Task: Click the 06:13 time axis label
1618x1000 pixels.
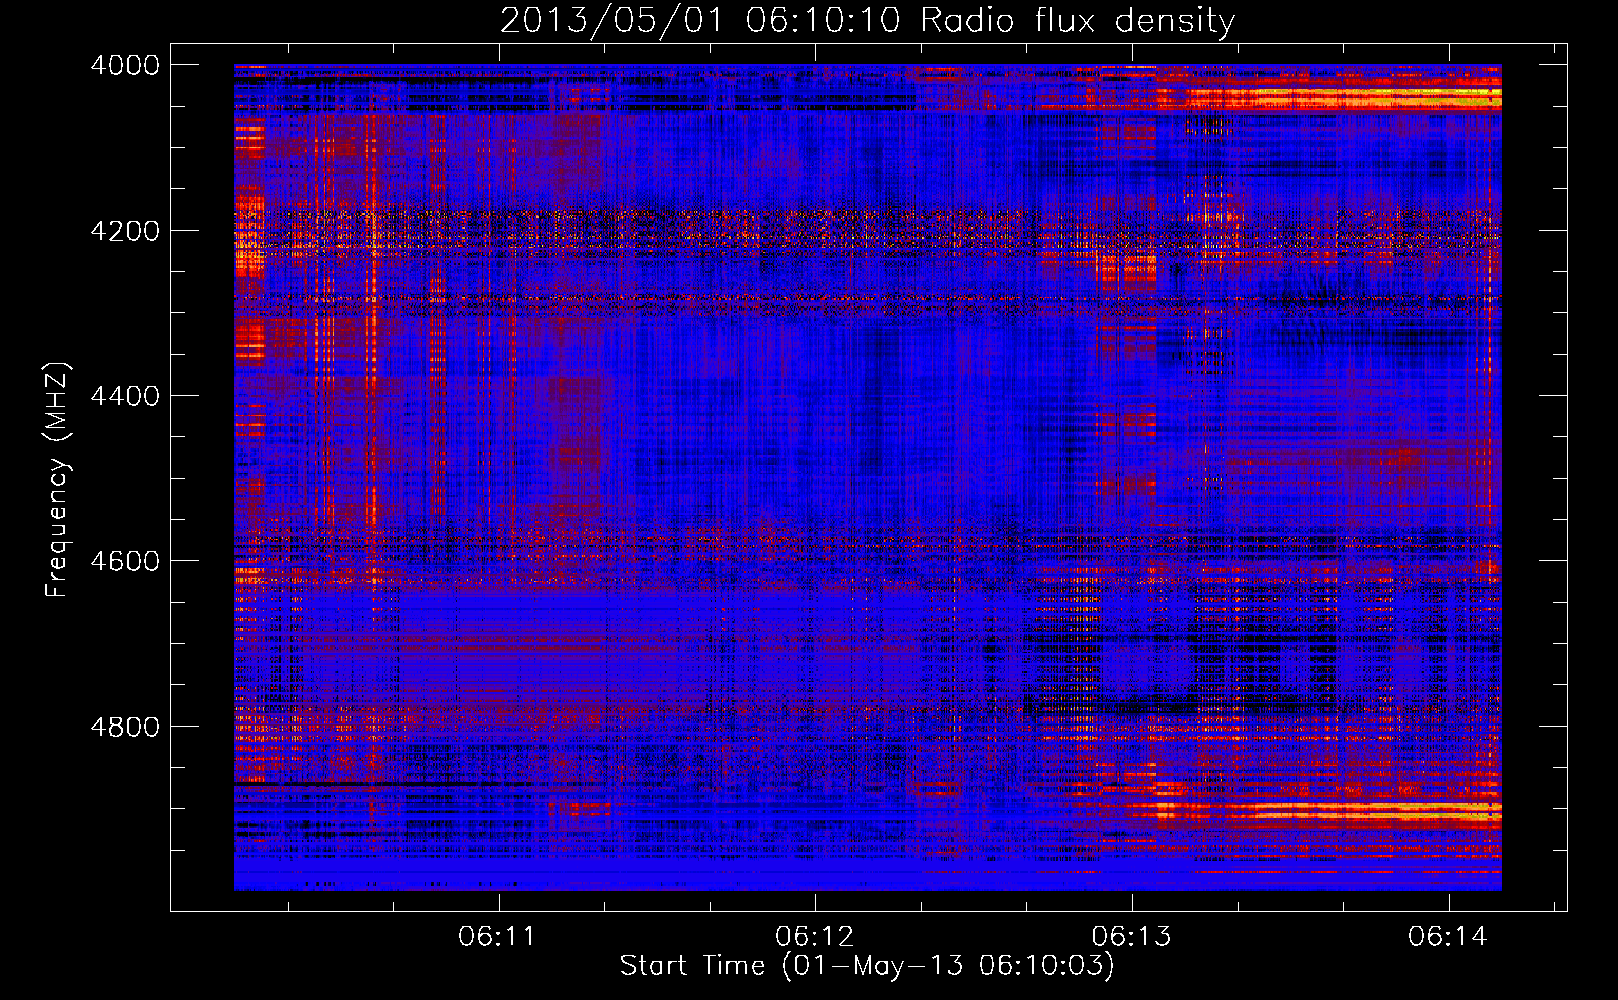Action: 1131,937
